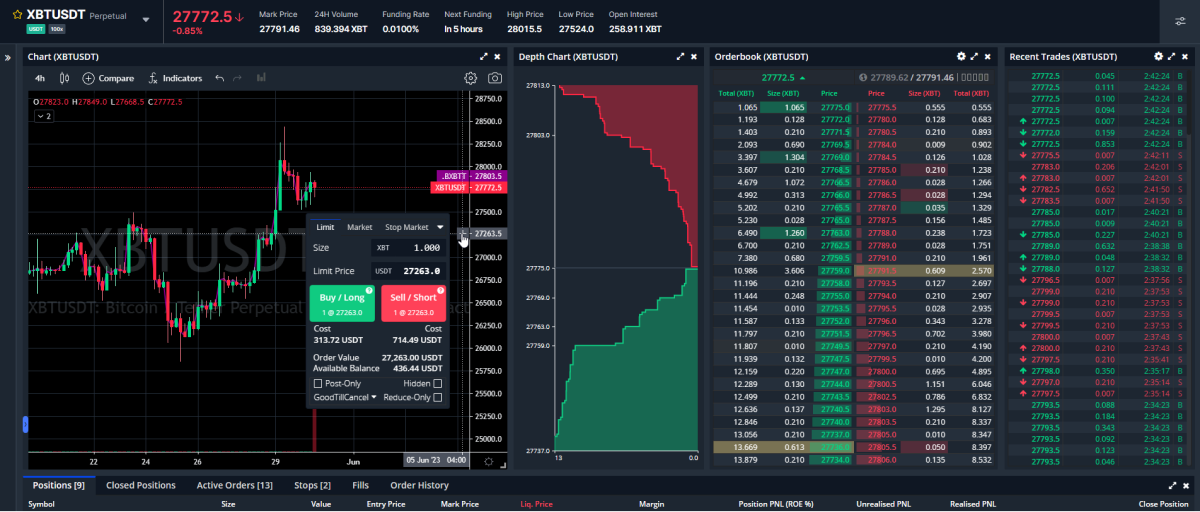Place a Buy / Long order

[342, 303]
